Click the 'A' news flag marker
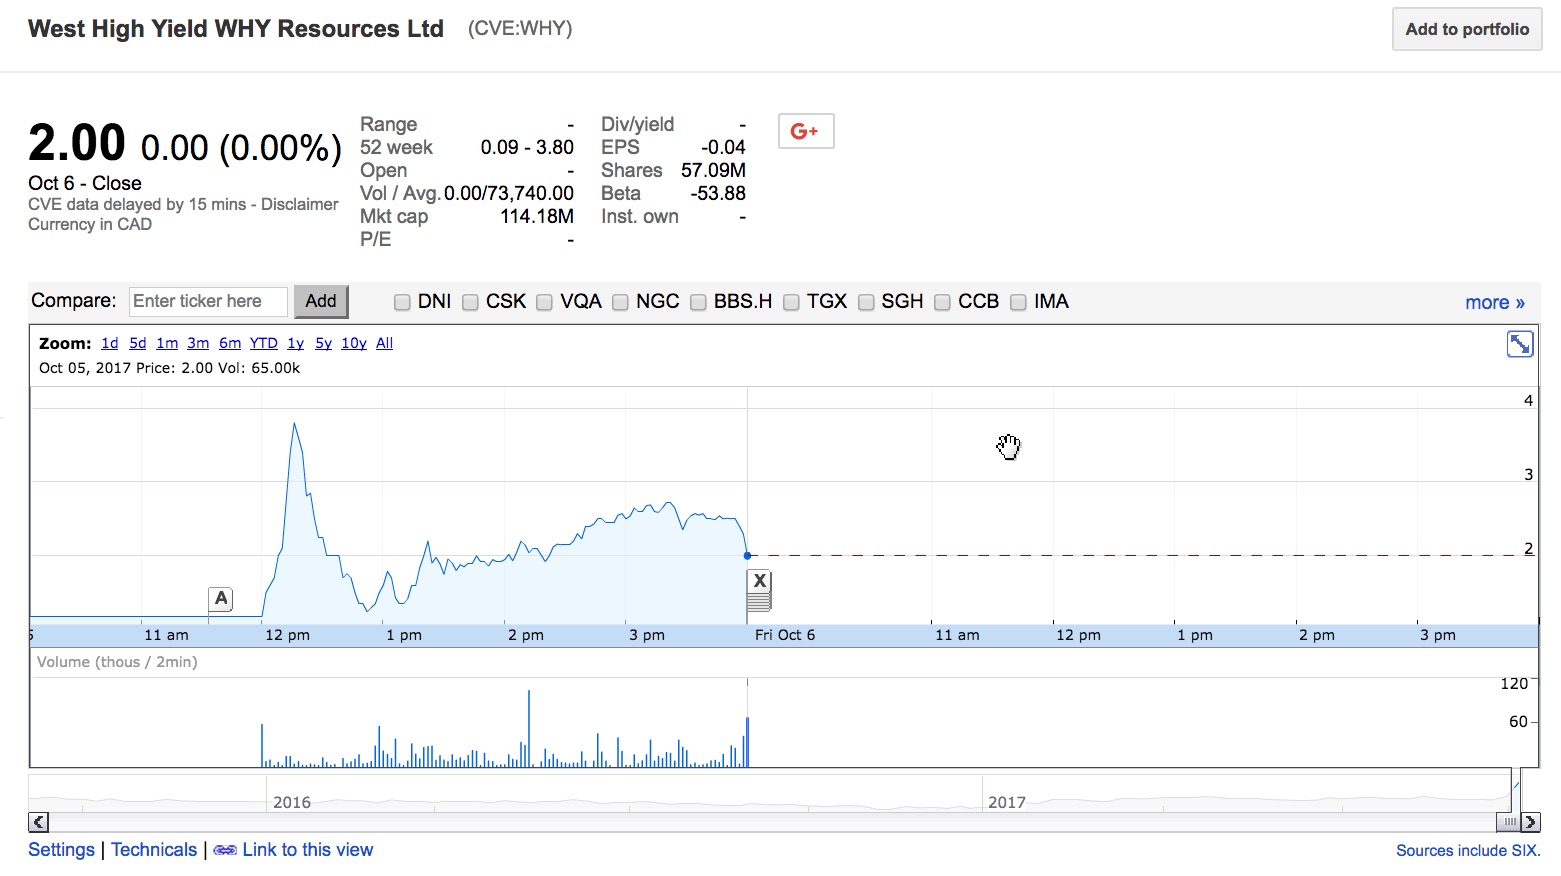1561x876 pixels. tap(221, 599)
